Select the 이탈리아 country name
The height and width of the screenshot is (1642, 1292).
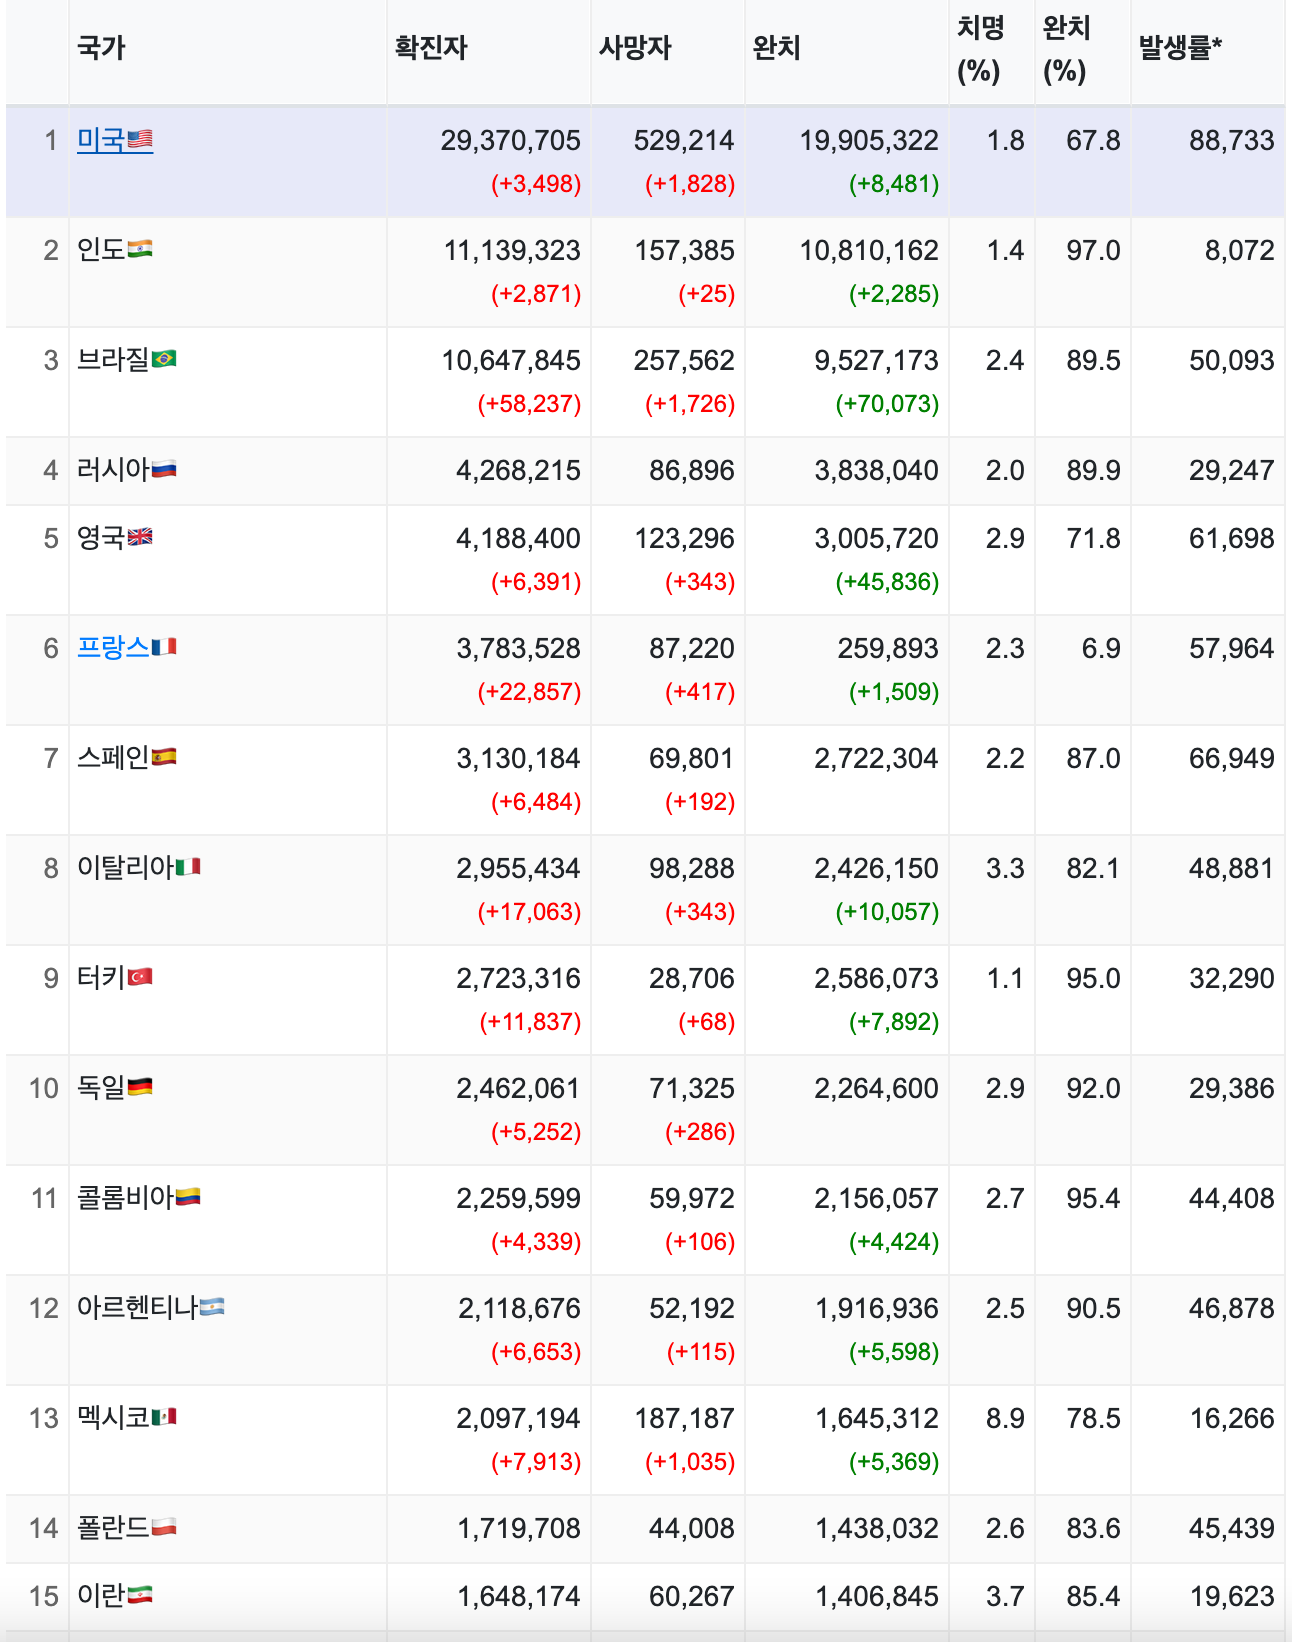tap(125, 868)
